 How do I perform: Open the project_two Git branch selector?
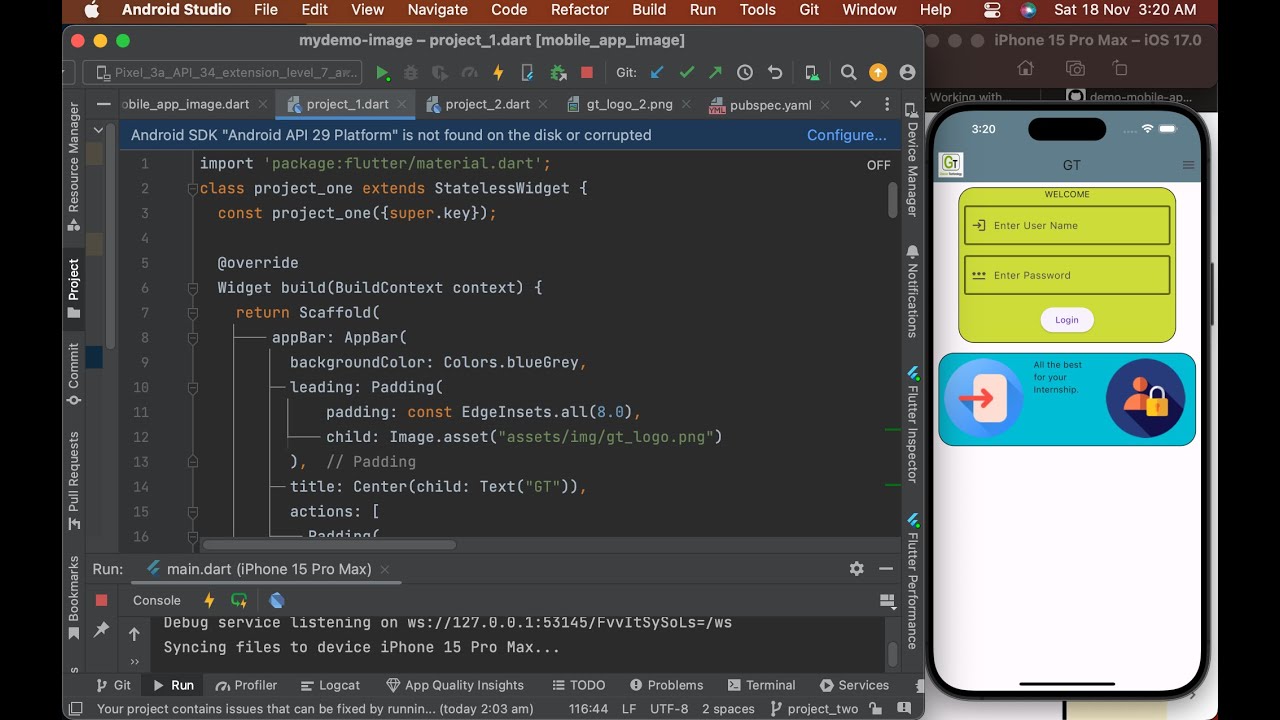point(814,709)
